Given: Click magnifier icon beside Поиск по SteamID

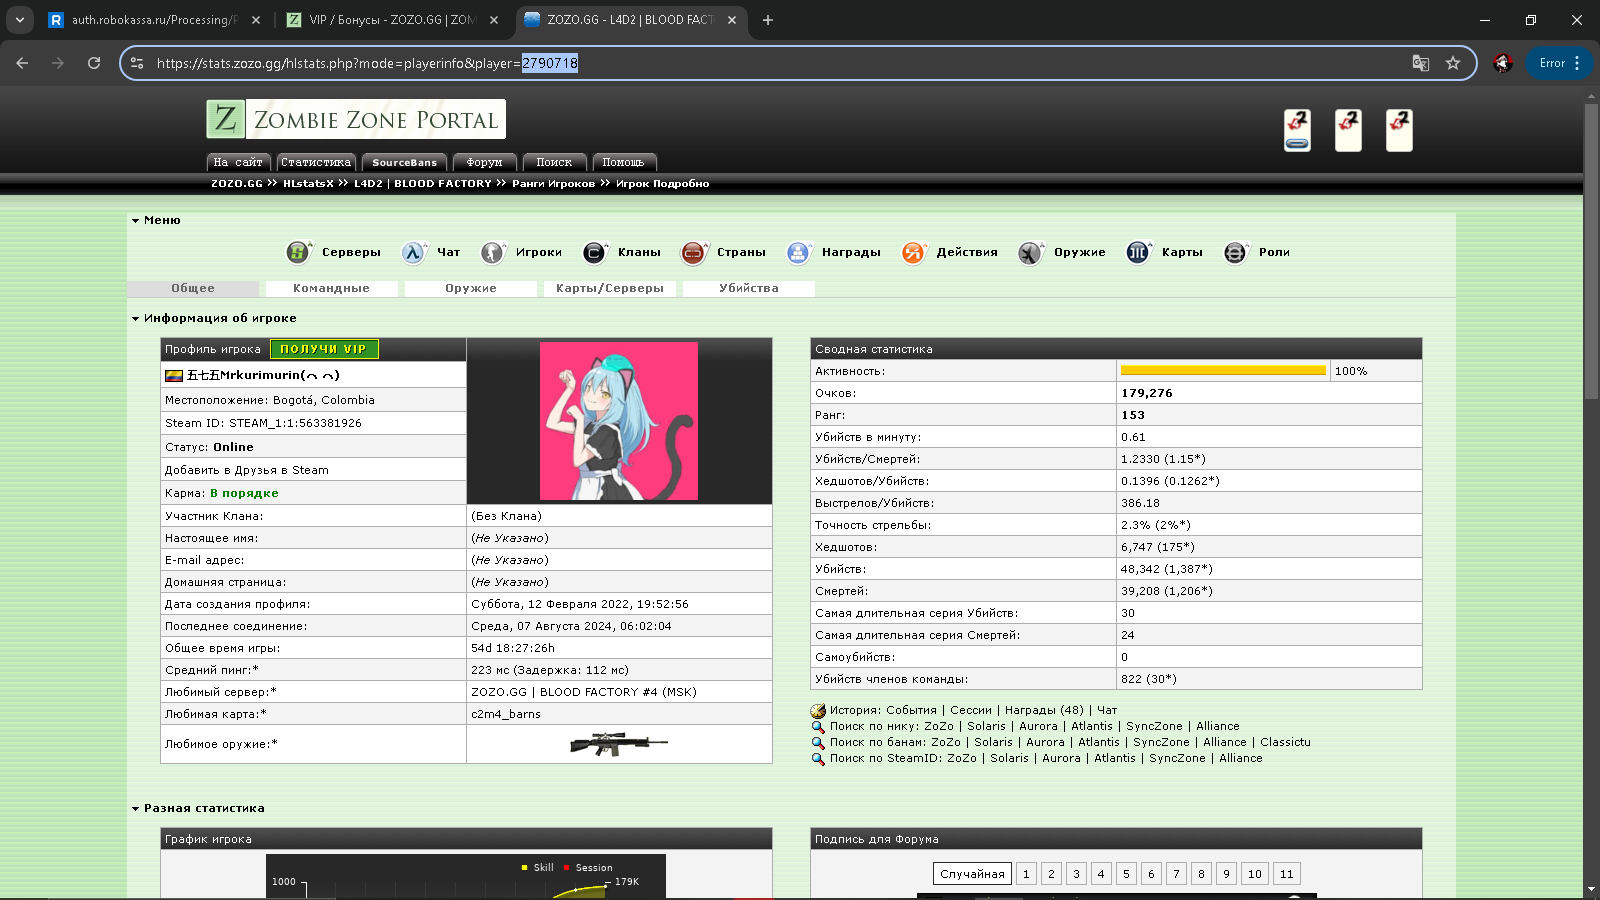Looking at the screenshot, I should [x=818, y=759].
